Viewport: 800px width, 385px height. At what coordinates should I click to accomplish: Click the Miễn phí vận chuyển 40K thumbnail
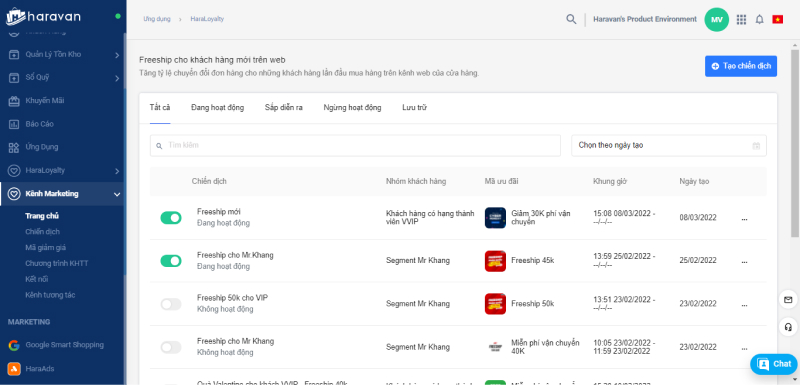point(495,347)
